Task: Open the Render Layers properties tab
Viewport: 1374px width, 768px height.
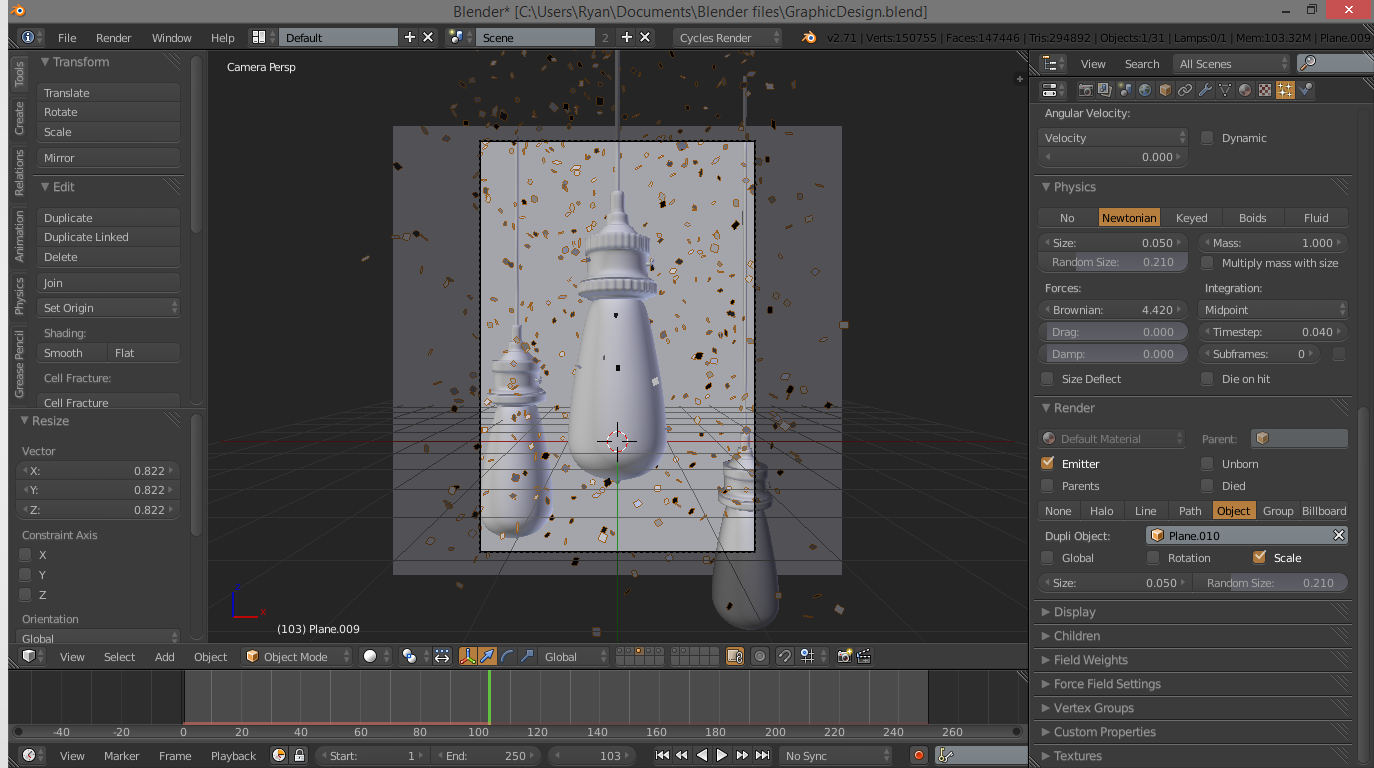Action: (x=1105, y=90)
